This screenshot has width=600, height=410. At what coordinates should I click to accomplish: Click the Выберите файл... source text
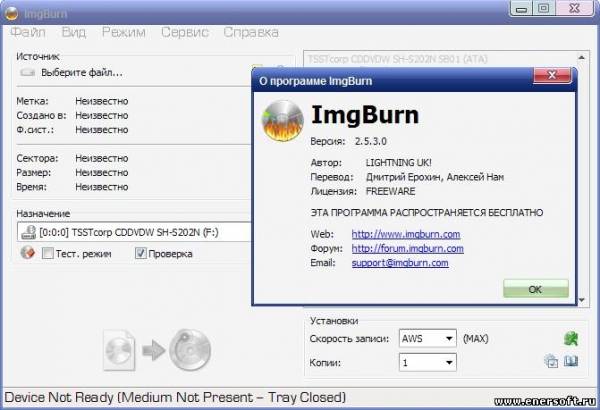(x=82, y=72)
